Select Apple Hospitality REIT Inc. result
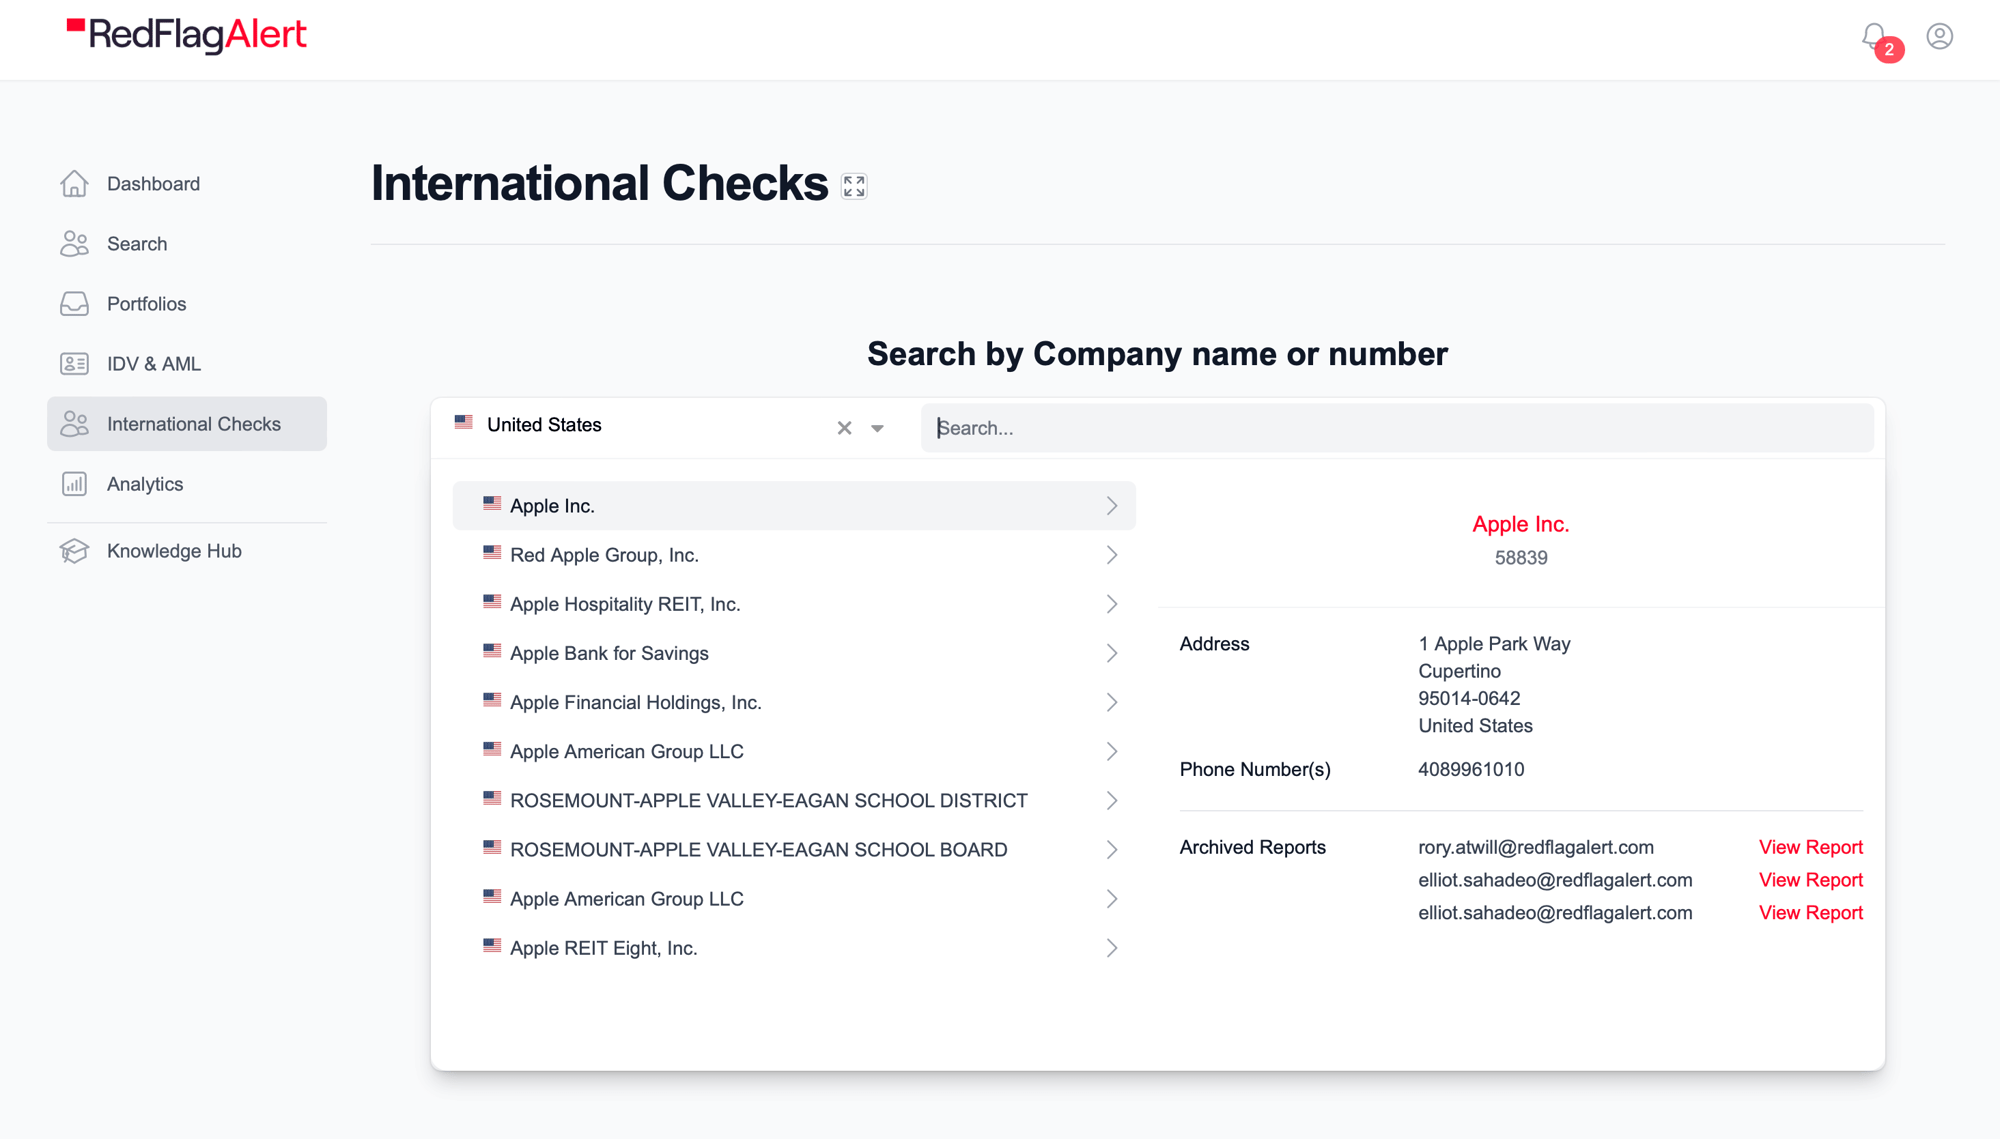 798,603
